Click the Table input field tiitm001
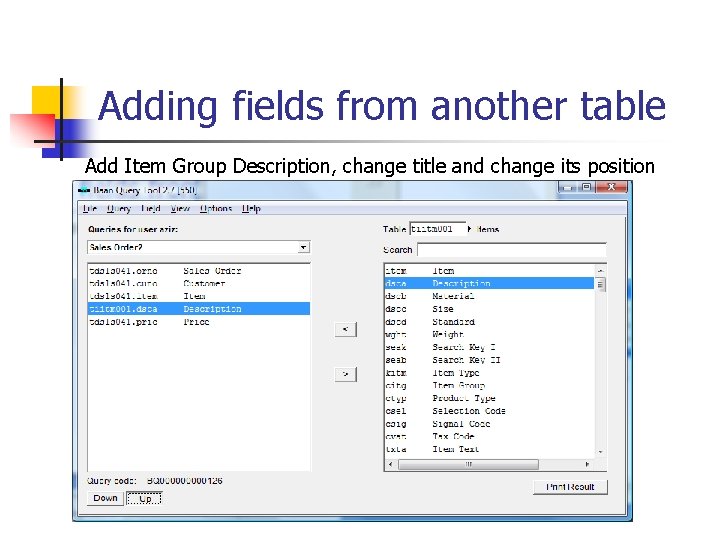720x540 pixels. [x=437, y=229]
